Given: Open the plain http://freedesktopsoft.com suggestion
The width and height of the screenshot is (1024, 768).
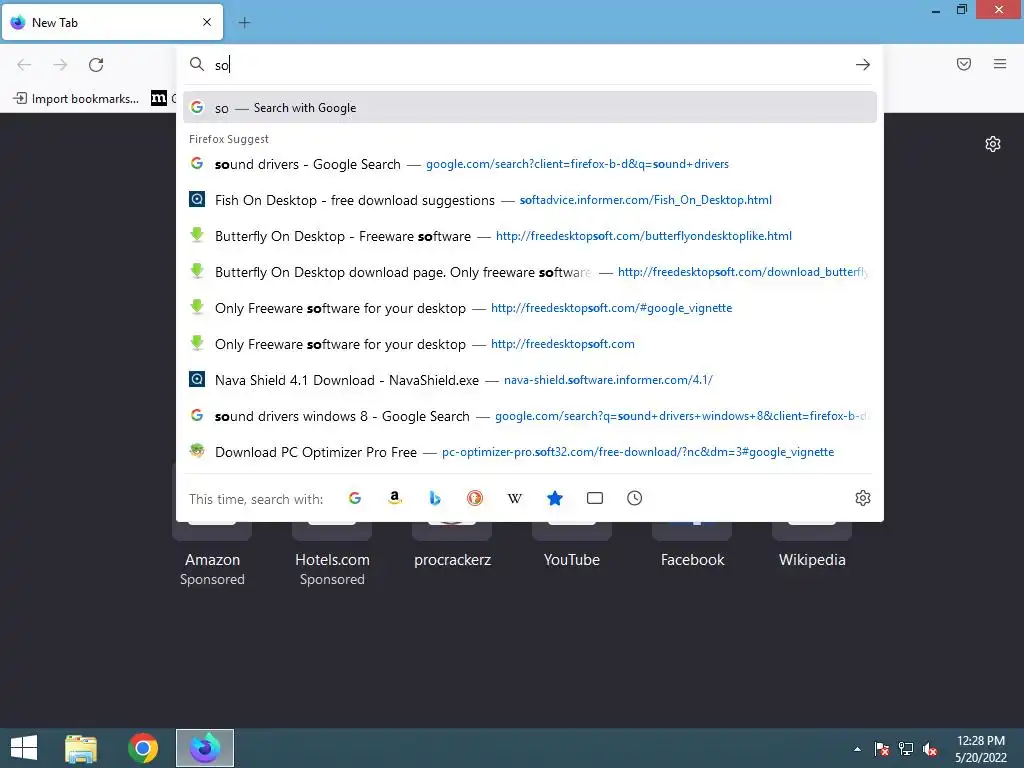Looking at the screenshot, I should point(530,344).
